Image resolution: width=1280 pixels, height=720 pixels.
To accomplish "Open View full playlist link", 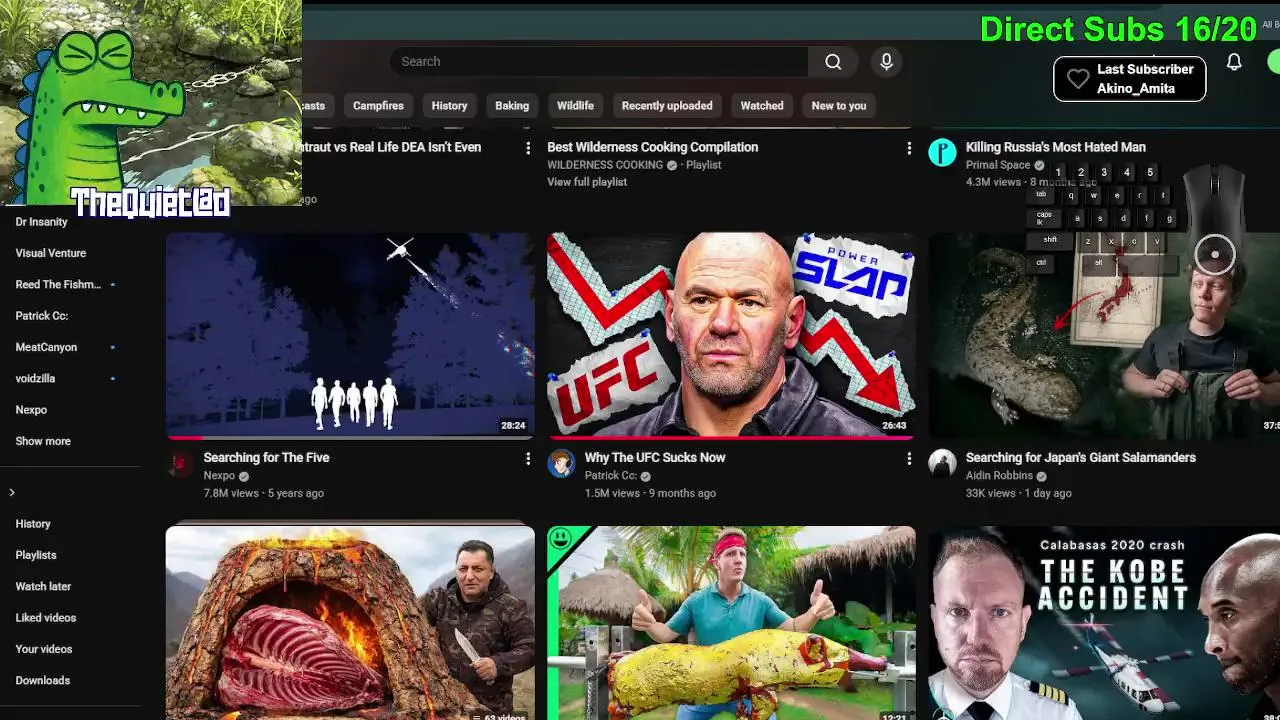I will tap(587, 182).
